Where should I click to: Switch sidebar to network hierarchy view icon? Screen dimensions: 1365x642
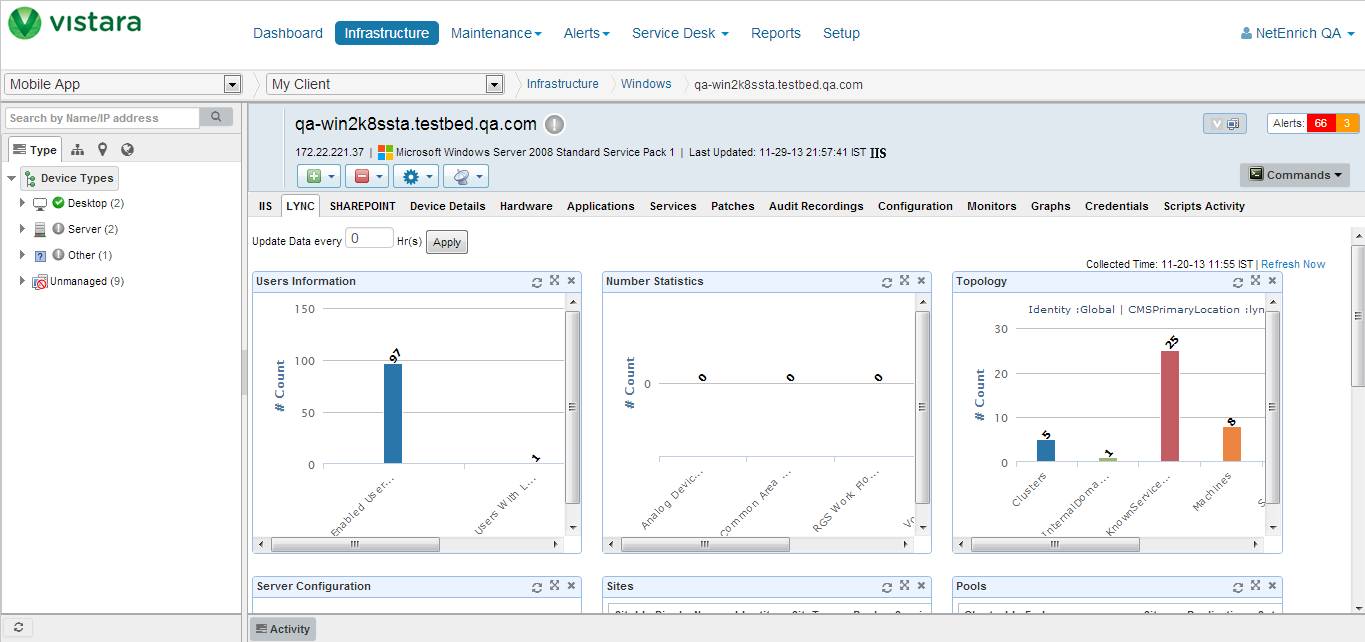point(78,150)
